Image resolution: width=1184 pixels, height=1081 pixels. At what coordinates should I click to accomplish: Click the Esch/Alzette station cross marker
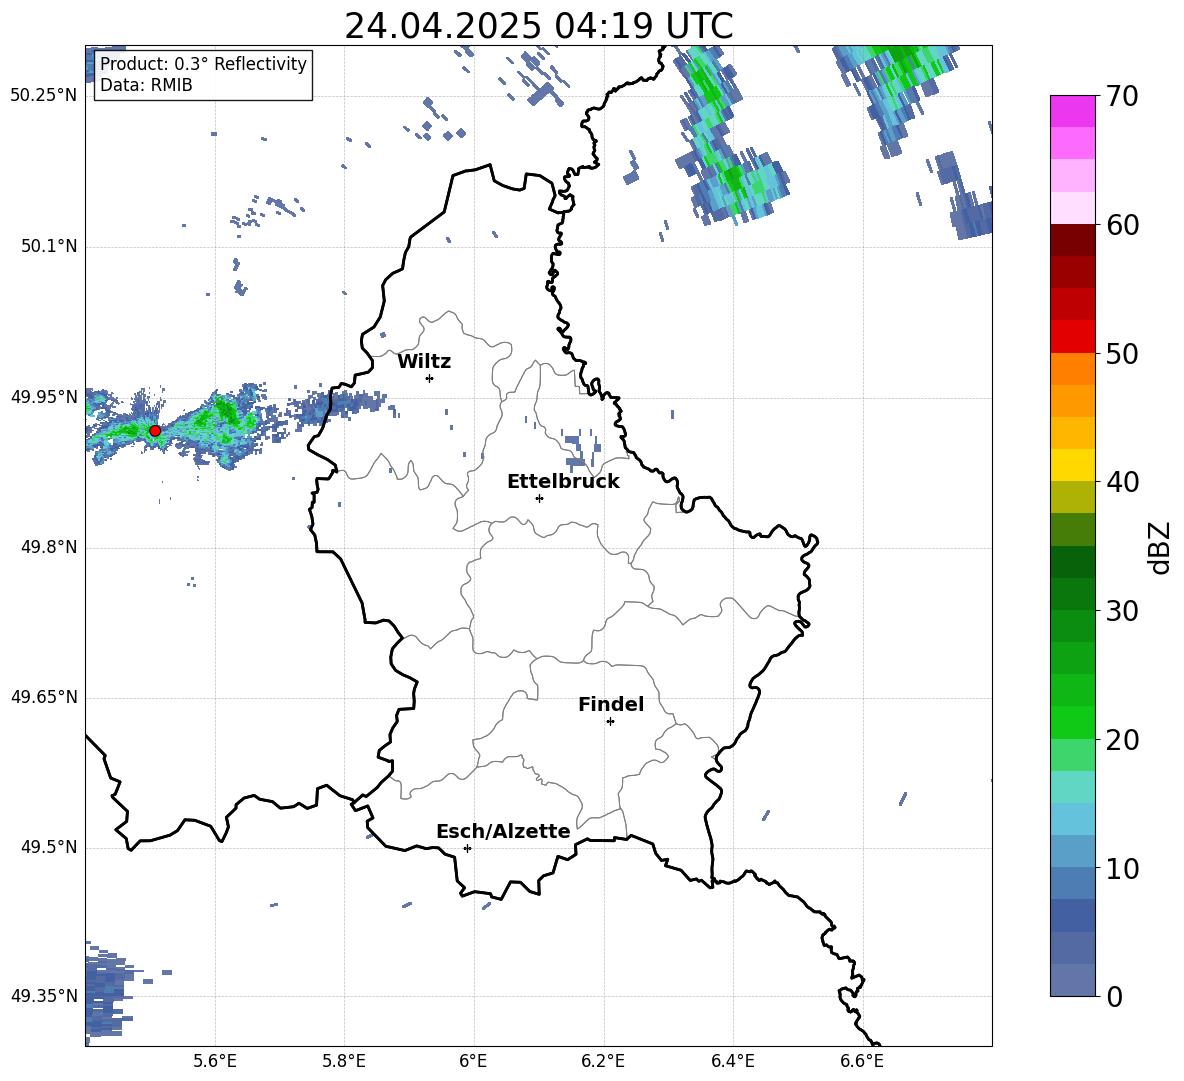coord(467,848)
